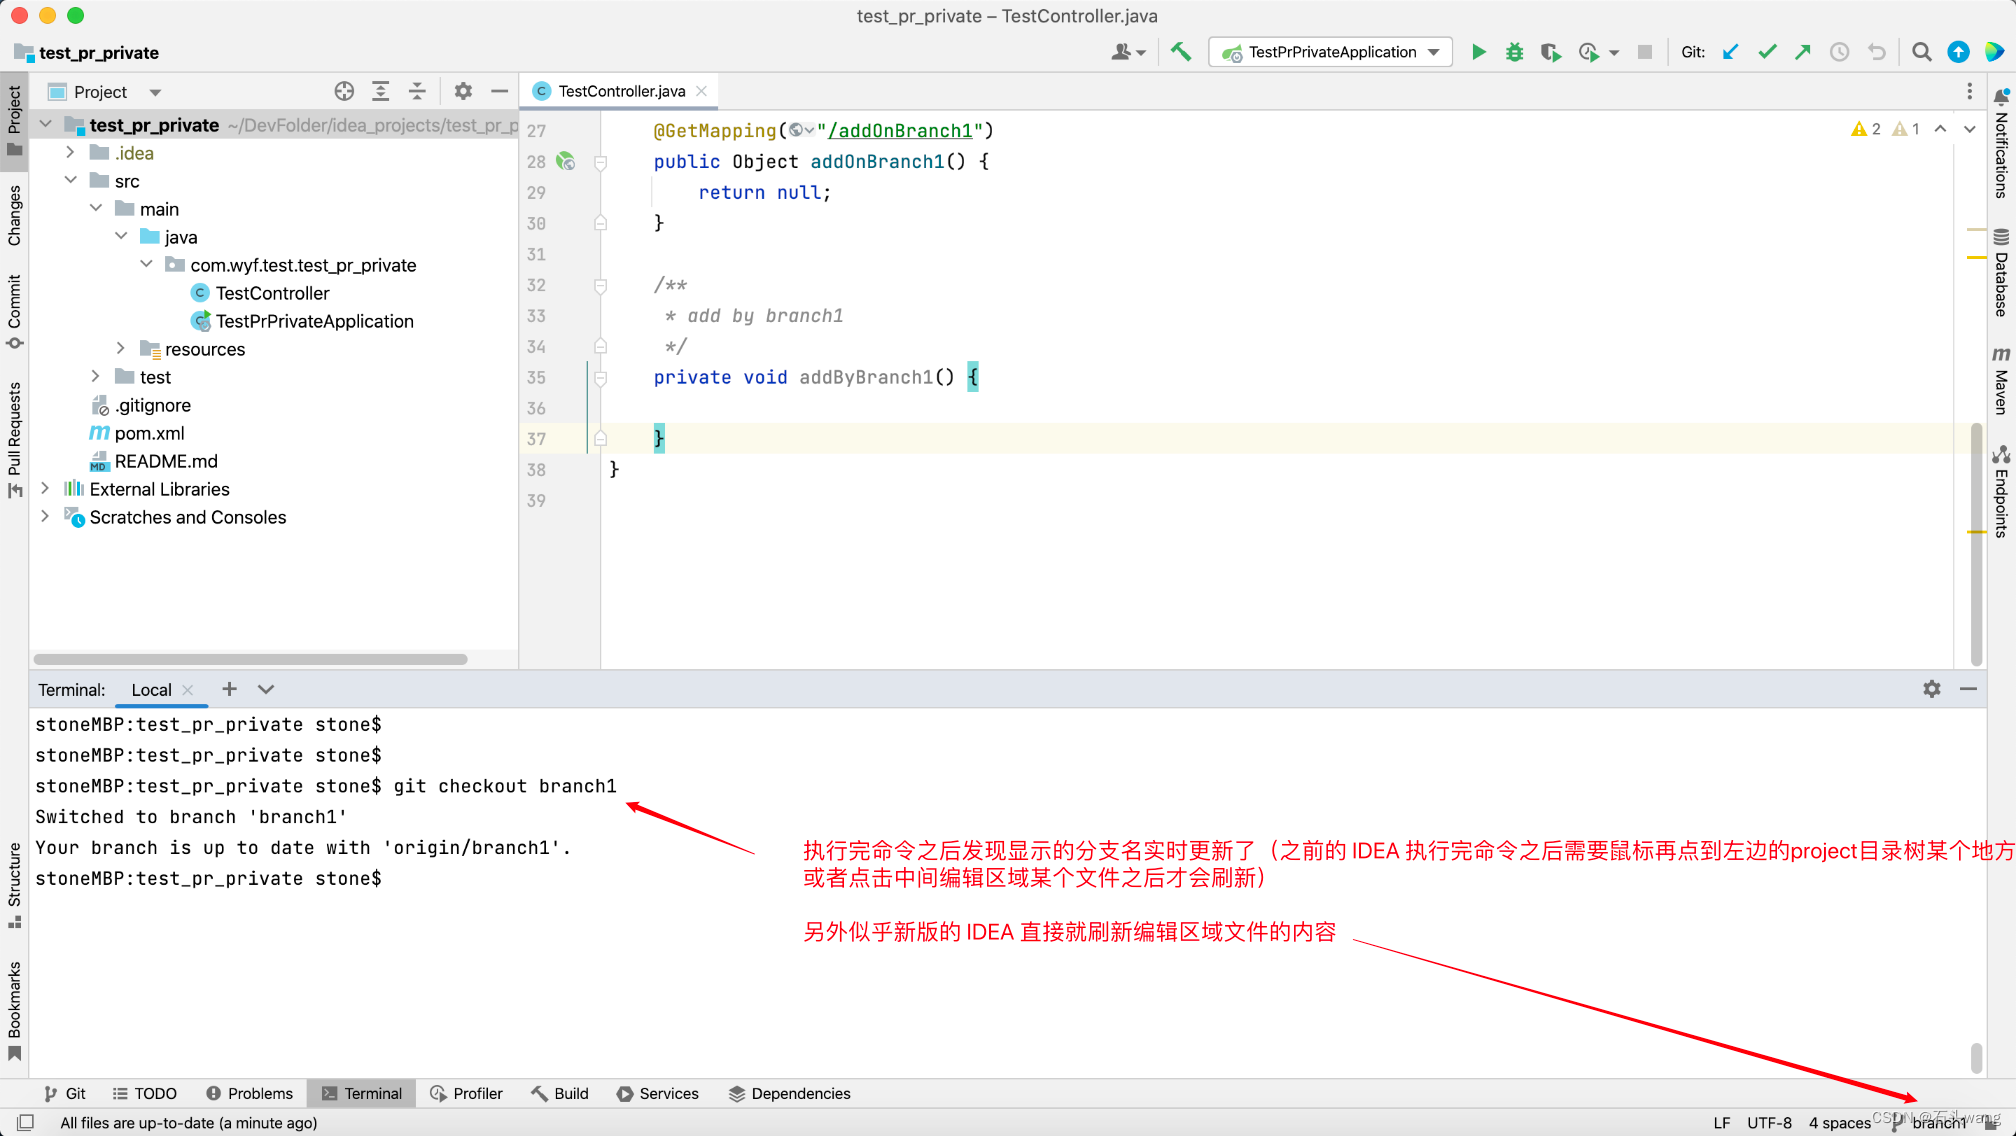Viewport: 2016px width, 1136px height.
Task: Show Git history clock icon
Action: [1839, 52]
